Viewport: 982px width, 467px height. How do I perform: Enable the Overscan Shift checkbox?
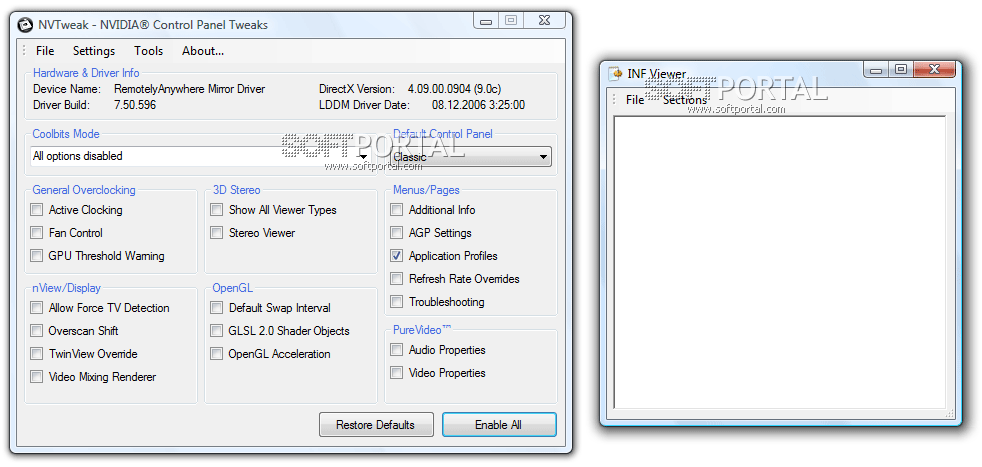(37, 331)
